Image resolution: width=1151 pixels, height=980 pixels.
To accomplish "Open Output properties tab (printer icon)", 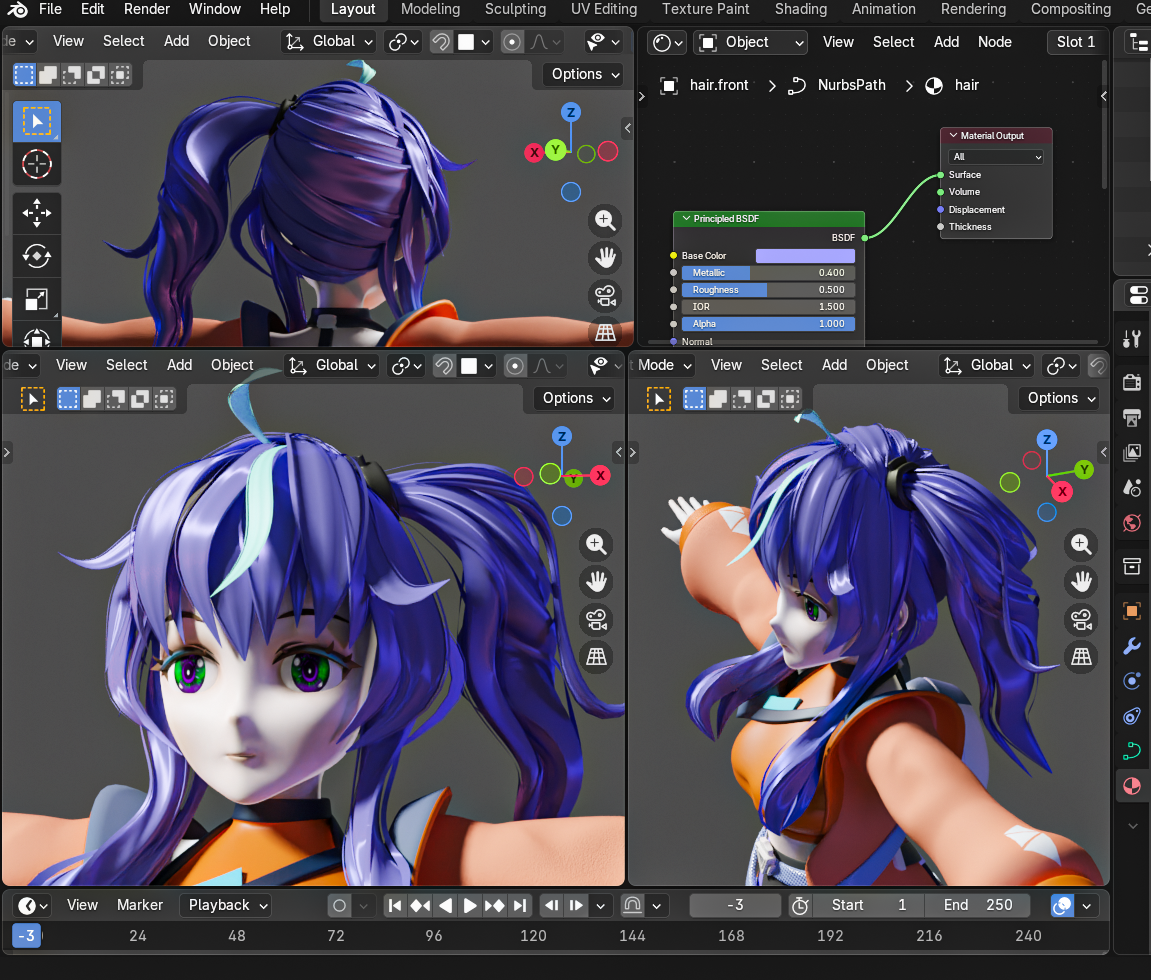I will [1132, 417].
